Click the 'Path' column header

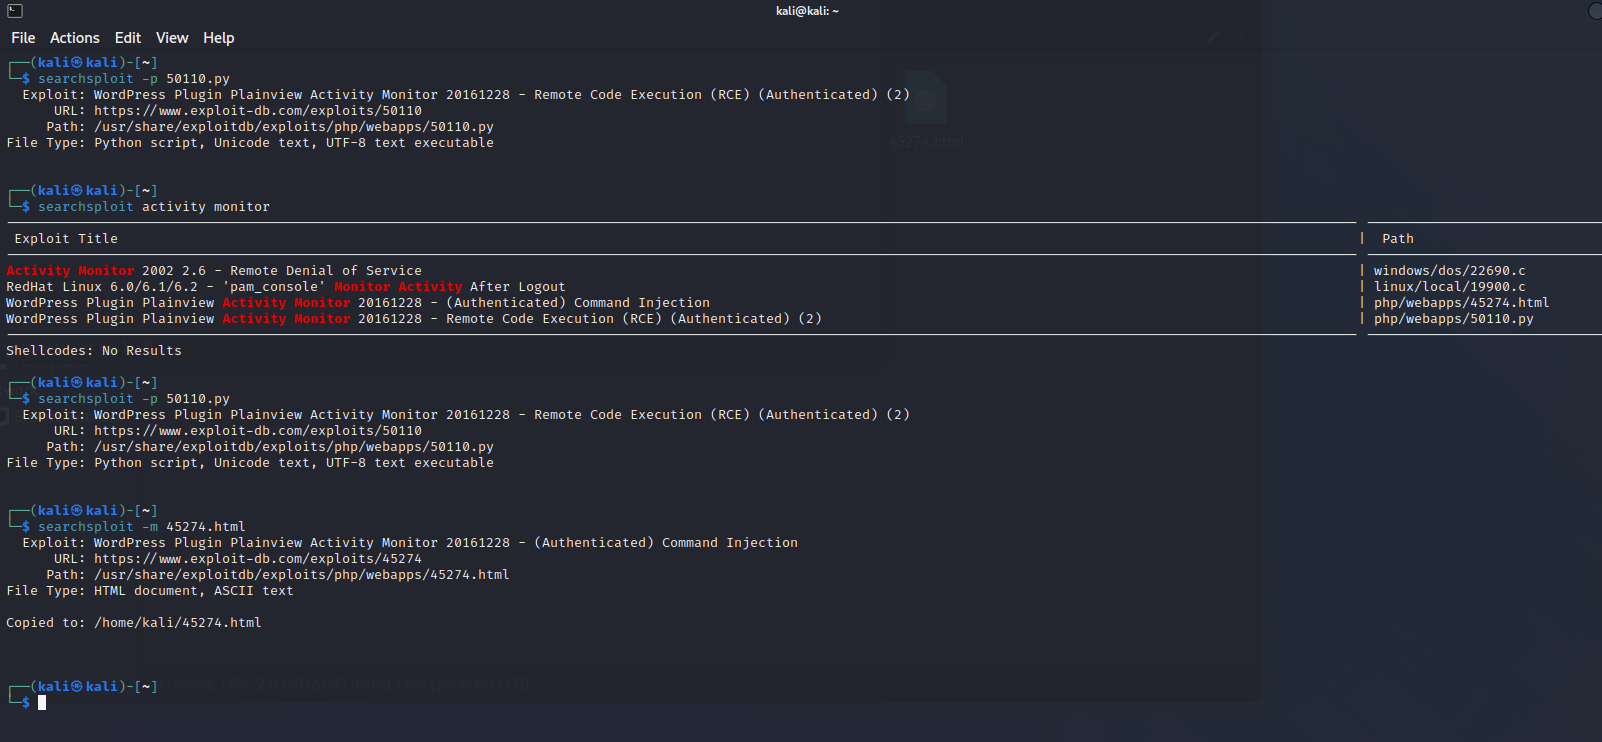pos(1398,239)
